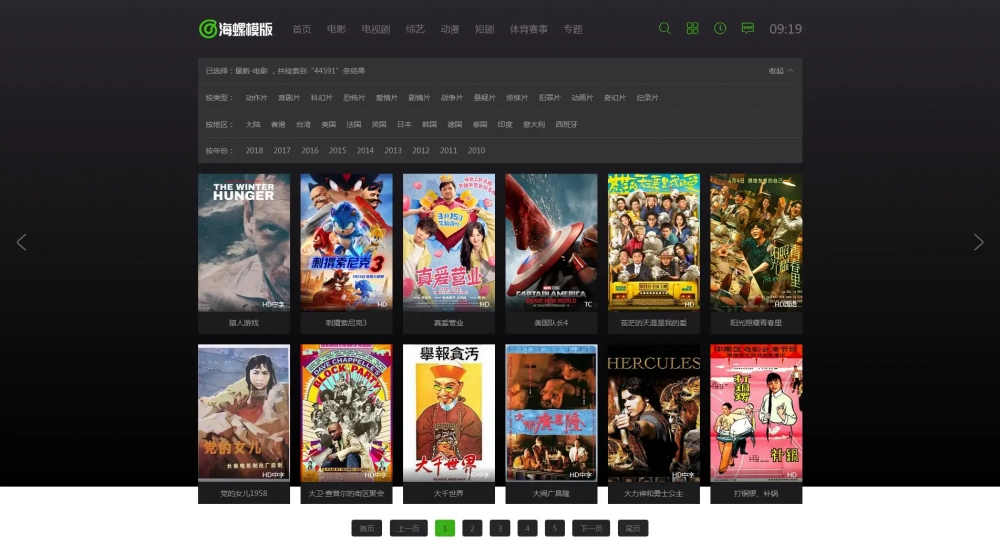Open the 电视剧 nav item
1000x547 pixels.
(x=376, y=29)
